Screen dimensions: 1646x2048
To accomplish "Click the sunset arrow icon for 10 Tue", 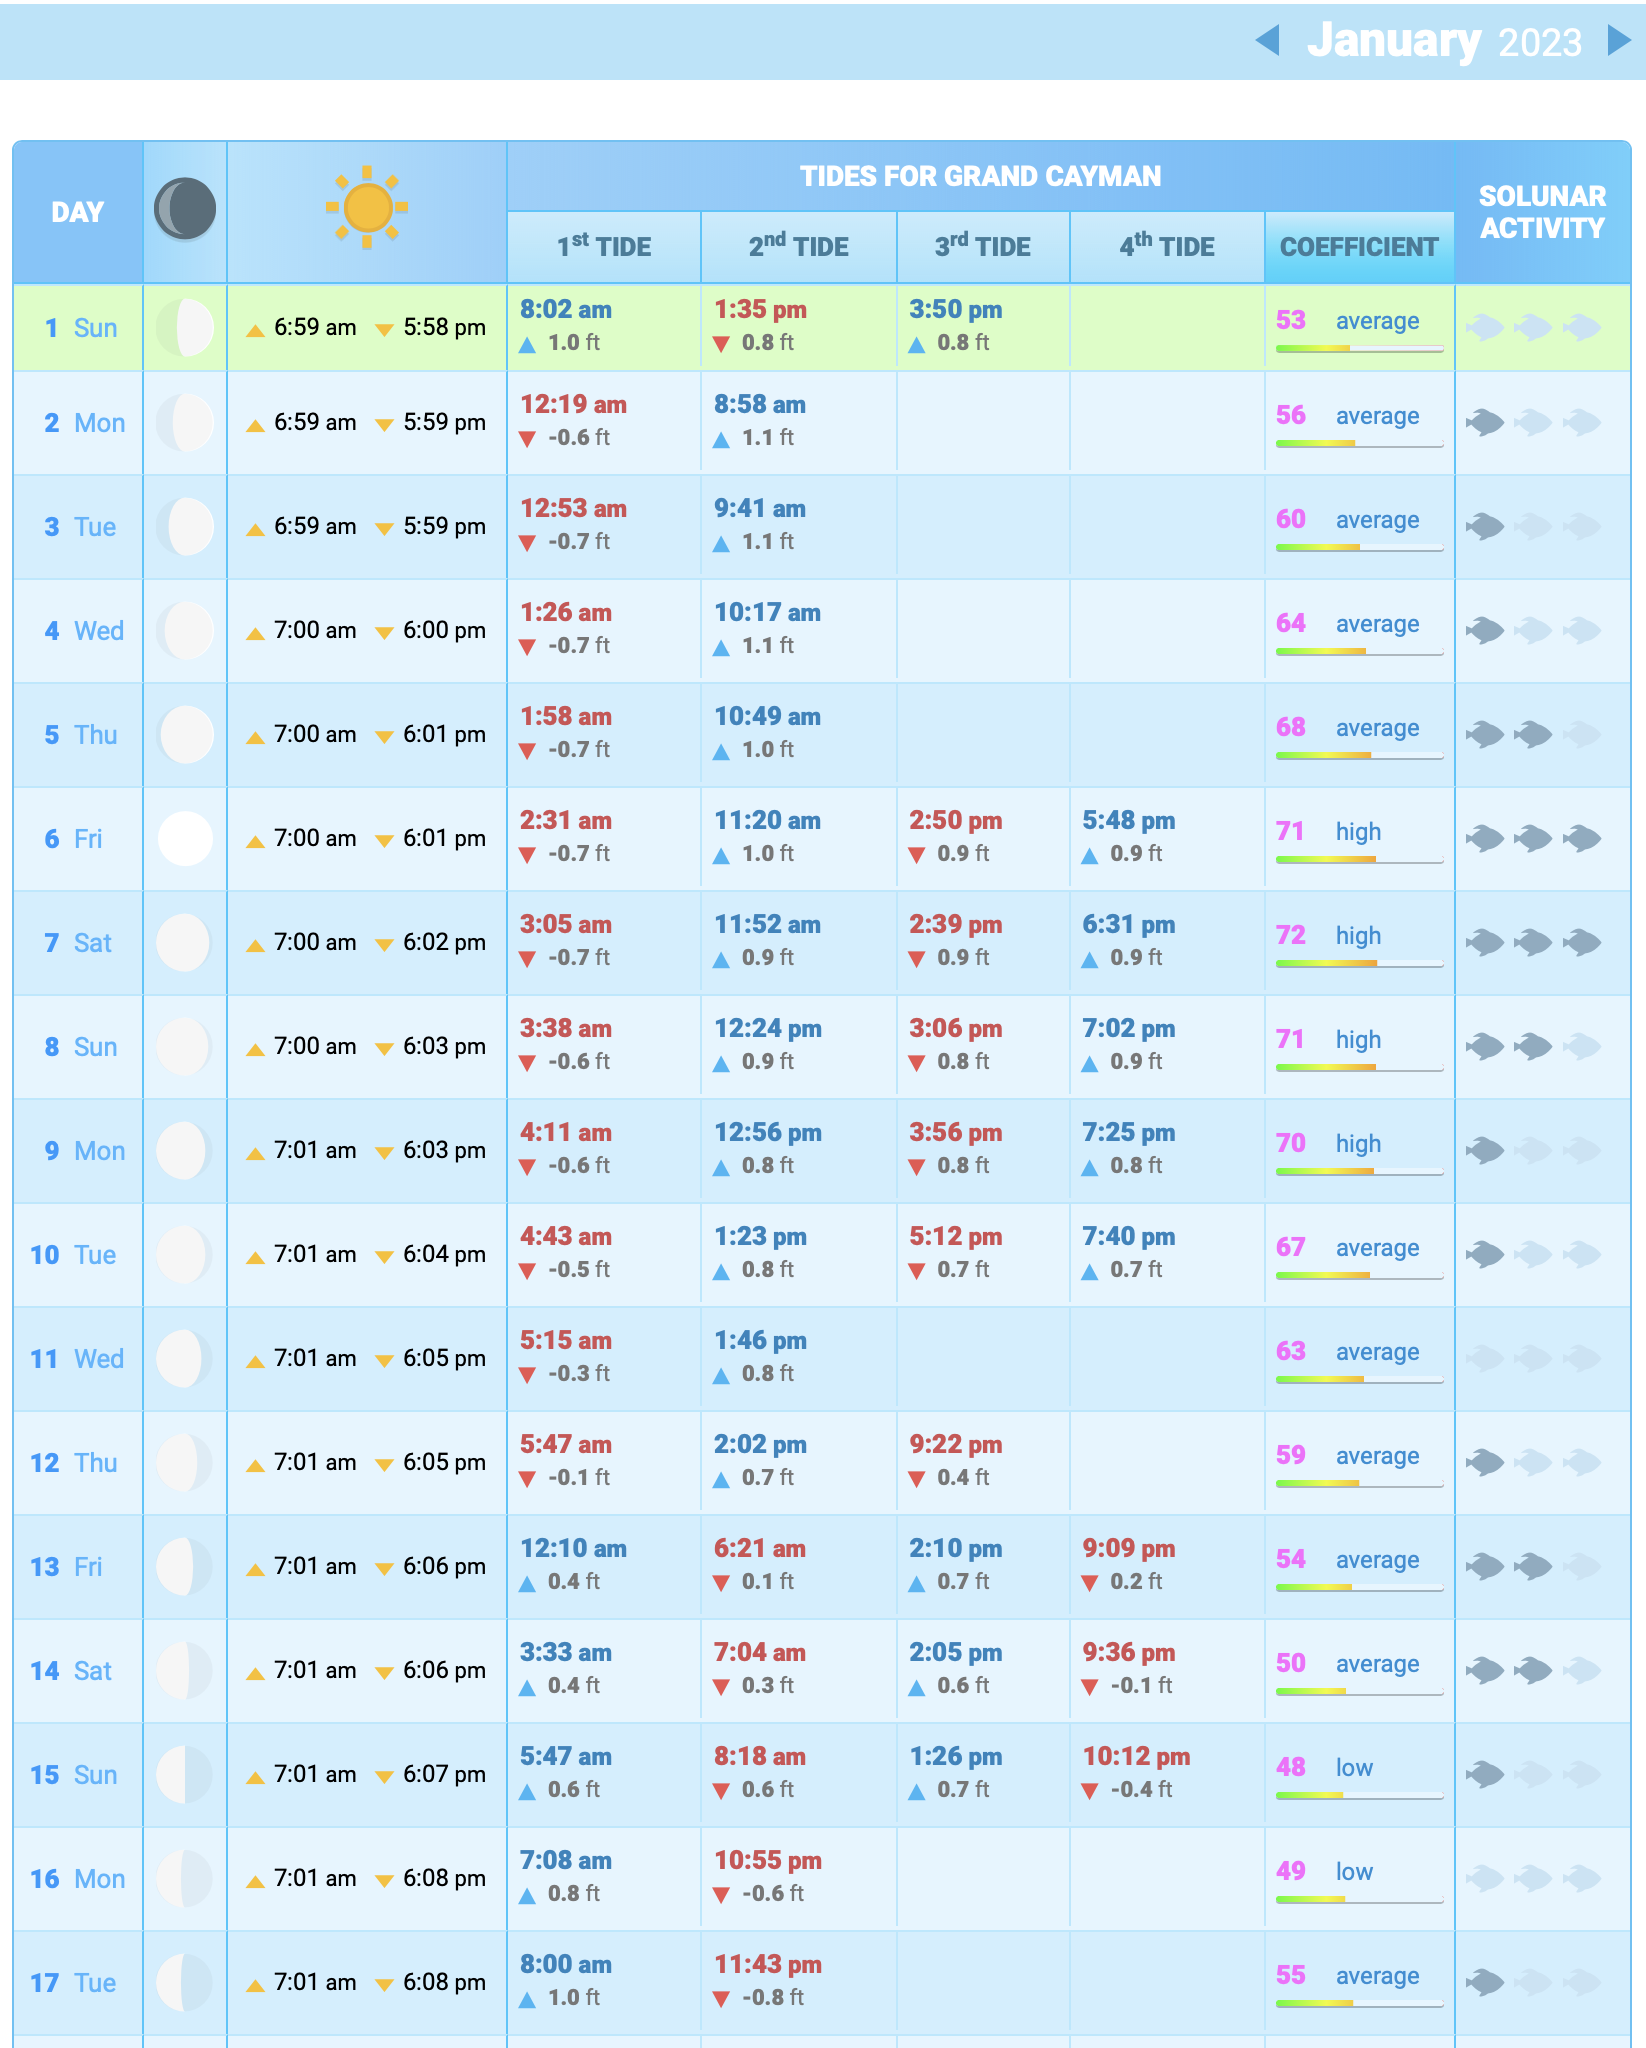I will point(384,1257).
